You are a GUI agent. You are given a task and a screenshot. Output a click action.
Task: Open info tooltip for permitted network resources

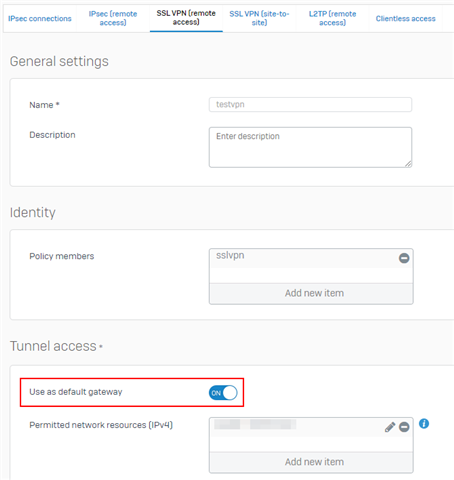pyautogui.click(x=424, y=424)
